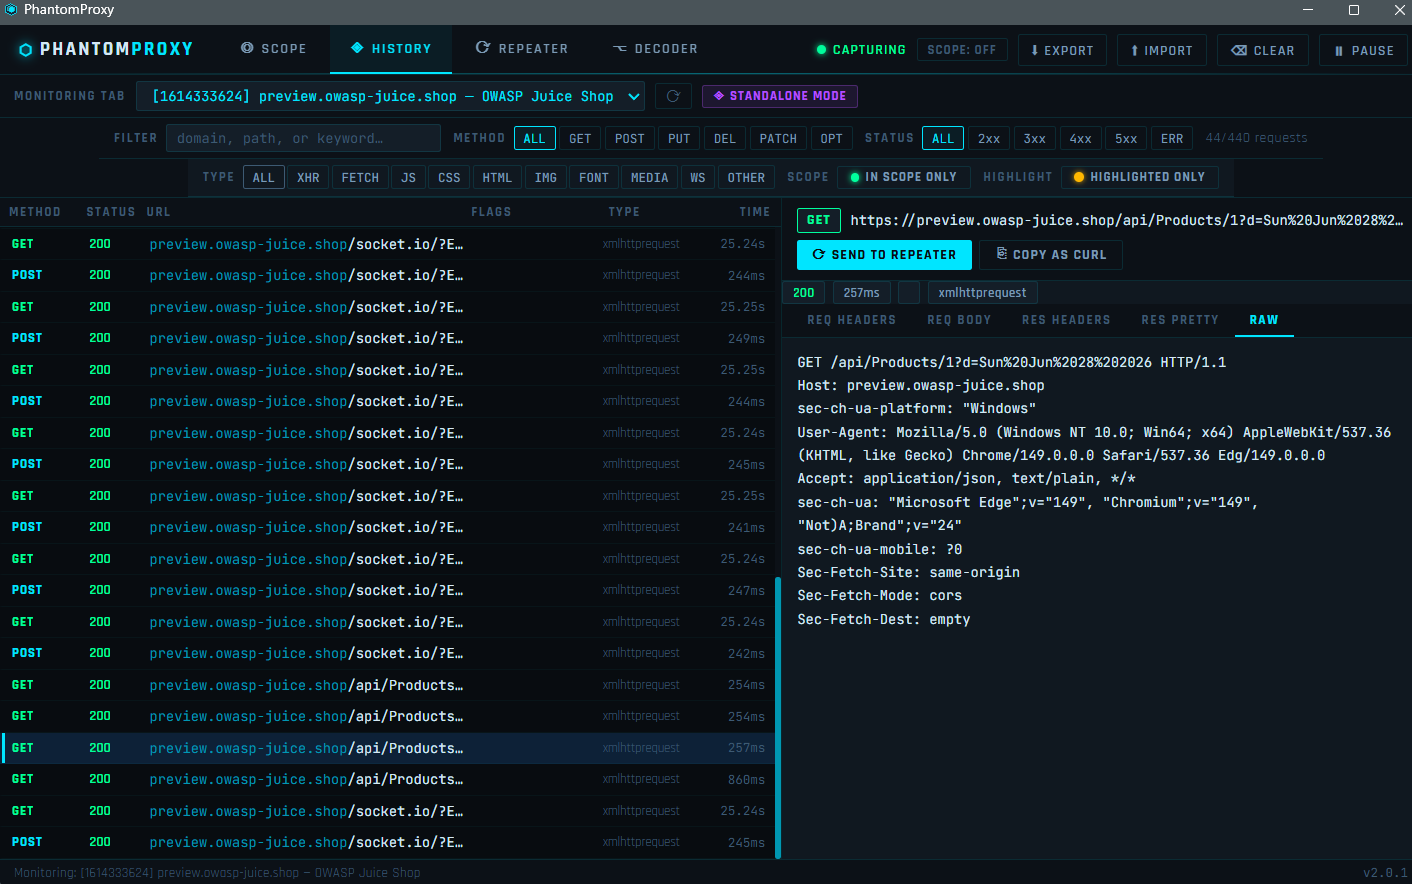
Task: Select the highlighted api/Products row with 257ms
Action: click(388, 748)
